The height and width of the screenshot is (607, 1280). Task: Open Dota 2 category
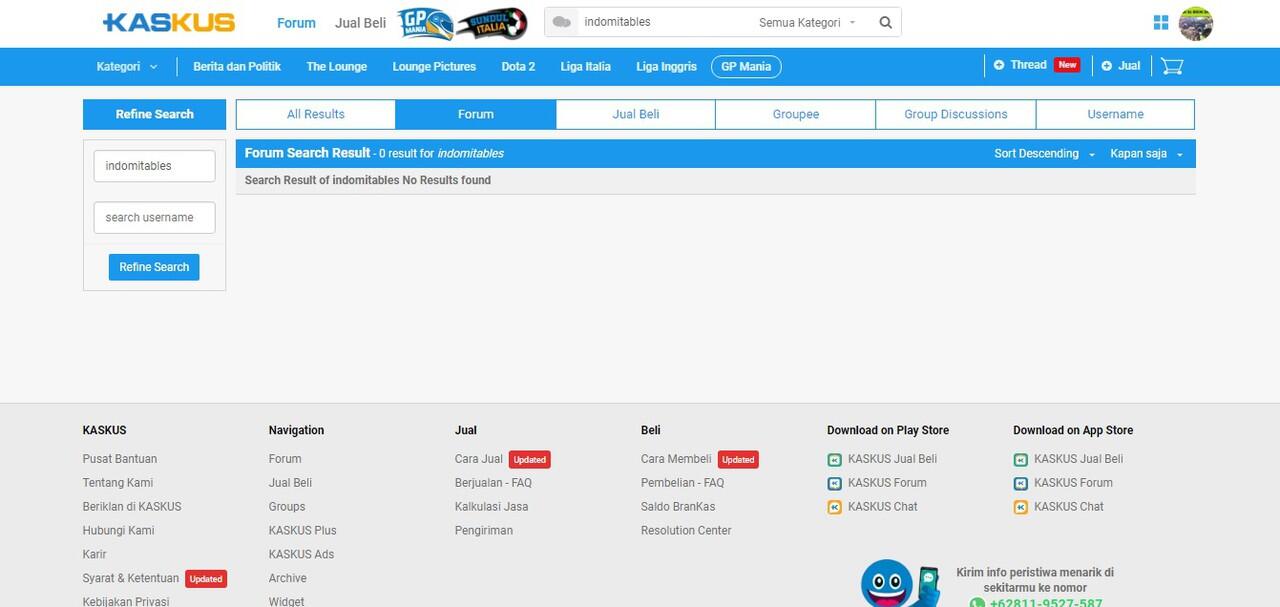pos(518,67)
